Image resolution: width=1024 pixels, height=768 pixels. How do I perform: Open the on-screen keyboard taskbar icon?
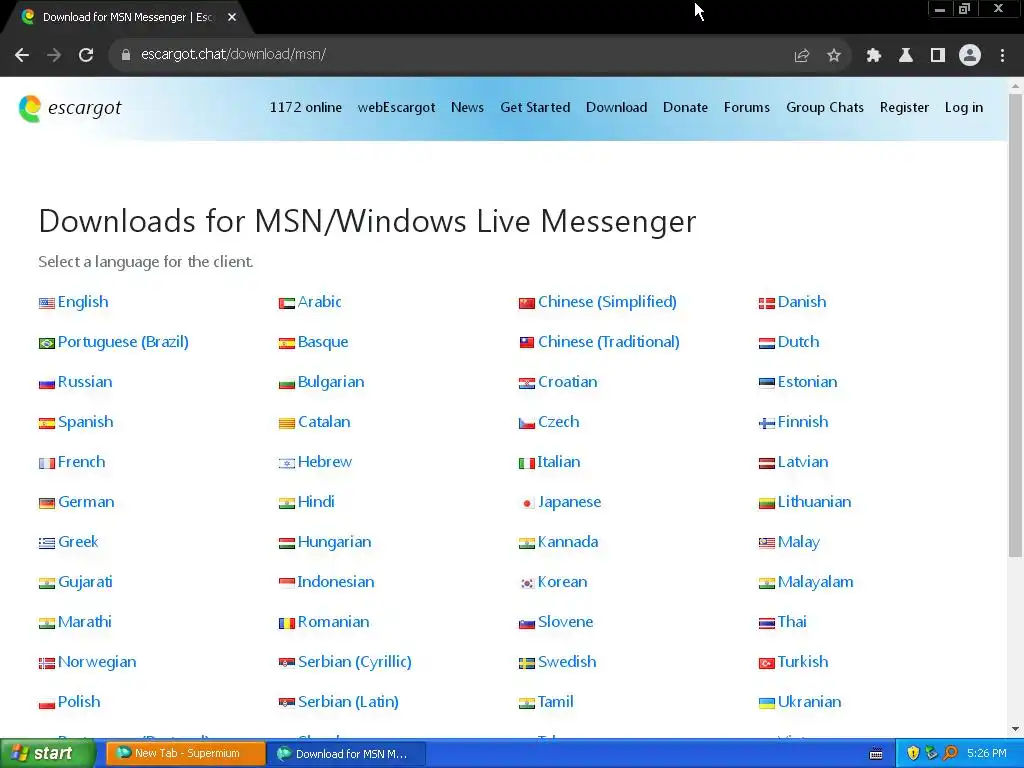pos(876,754)
